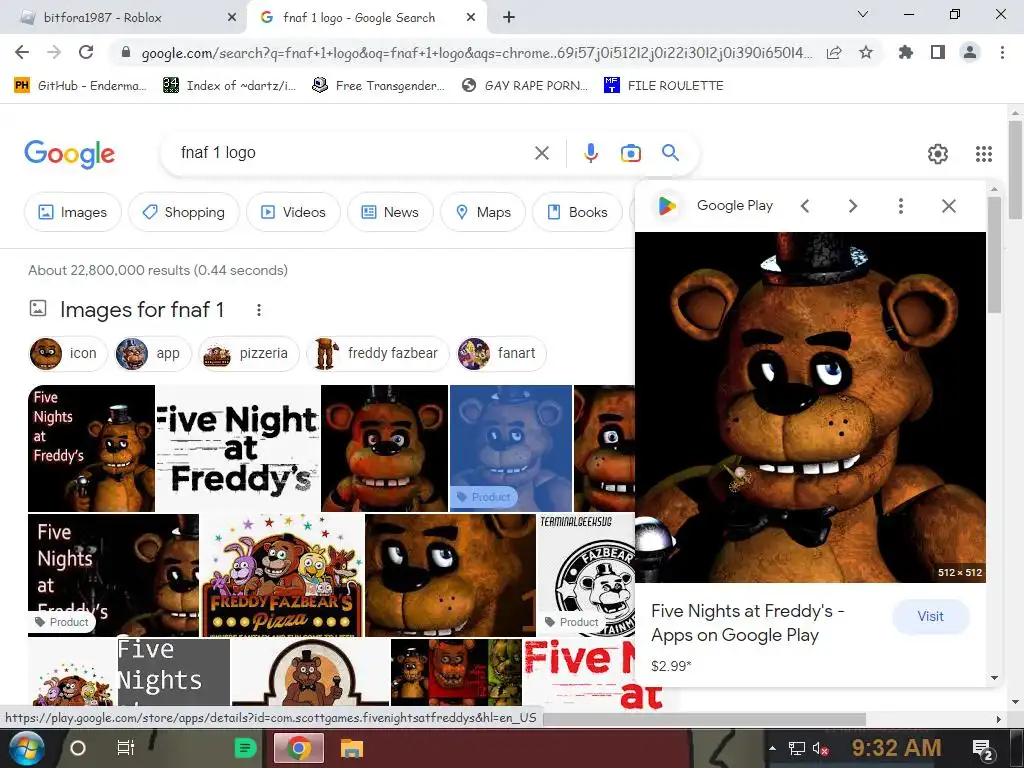Filter images by the pizzeria chip
The image size is (1024, 768).
pos(249,353)
